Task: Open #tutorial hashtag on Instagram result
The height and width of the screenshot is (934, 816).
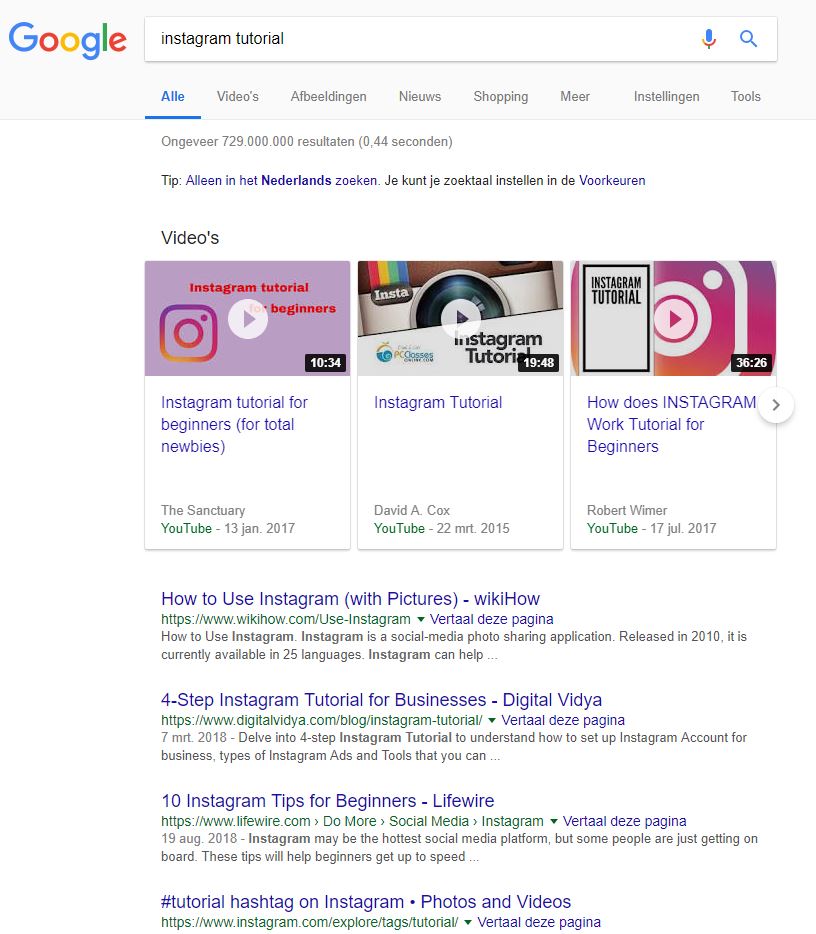Action: [x=366, y=902]
